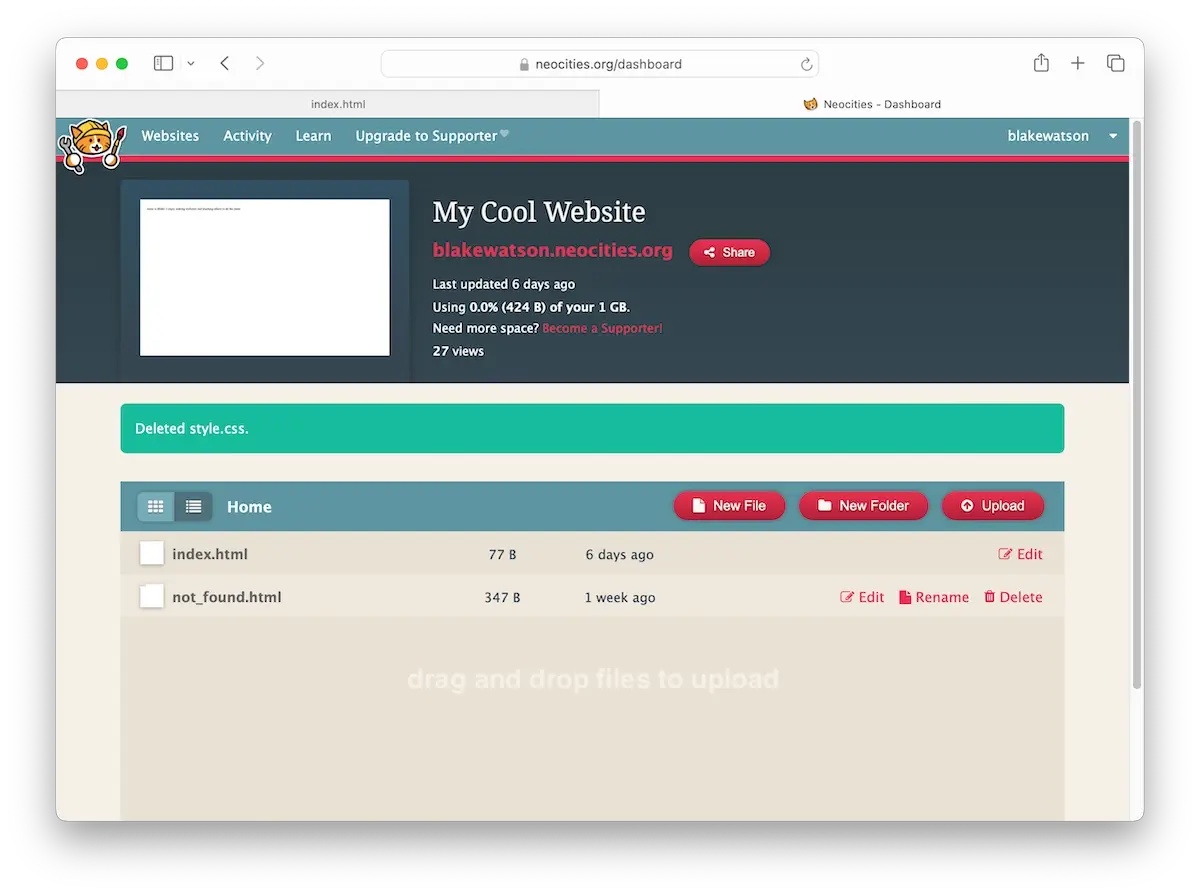This screenshot has width=1200, height=895.
Task: Click the Become a Supporter link
Action: pyautogui.click(x=601, y=328)
